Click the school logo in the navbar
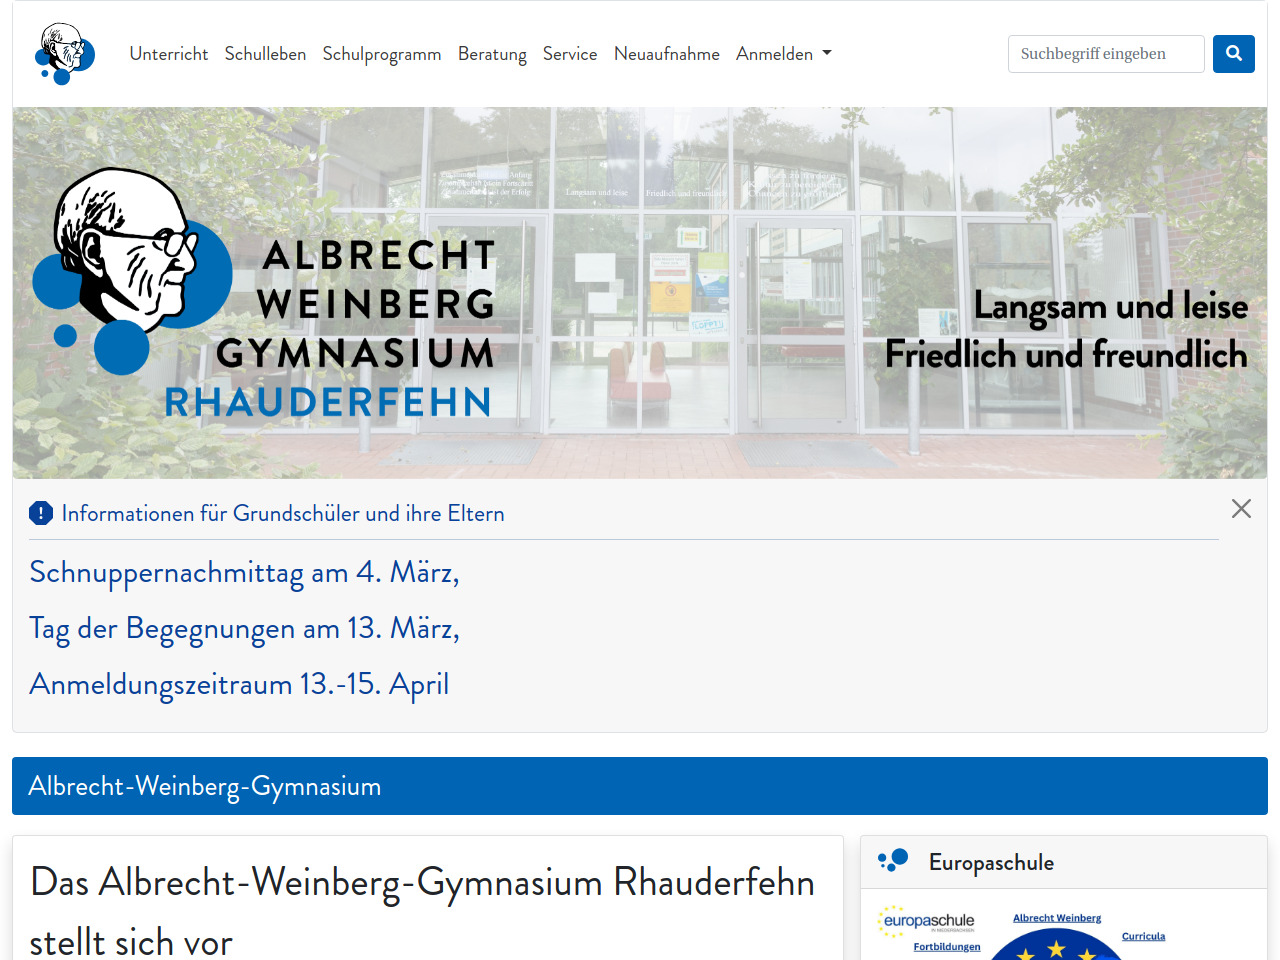The width and height of the screenshot is (1280, 960). coord(65,54)
